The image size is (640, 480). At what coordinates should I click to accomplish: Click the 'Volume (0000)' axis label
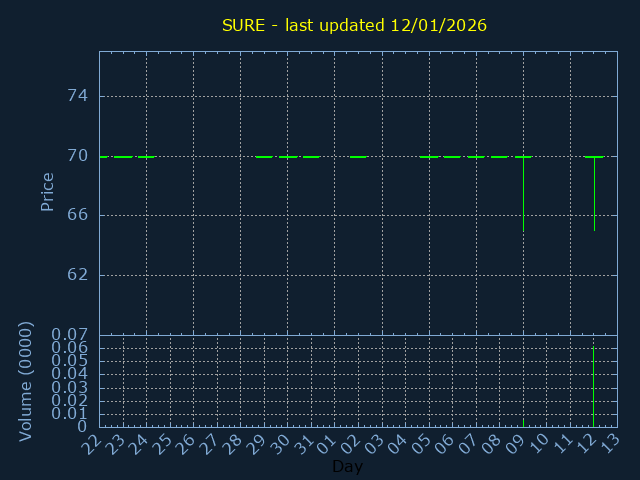26,381
